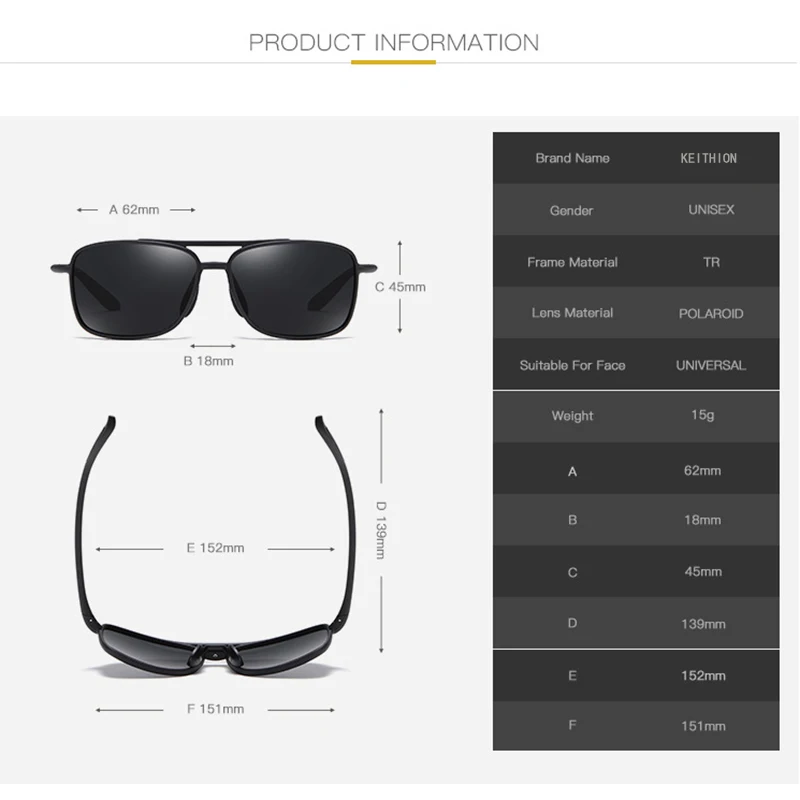This screenshot has height=800, width=800.
Task: Click the A 62mm lens width label
Action: click(x=134, y=210)
